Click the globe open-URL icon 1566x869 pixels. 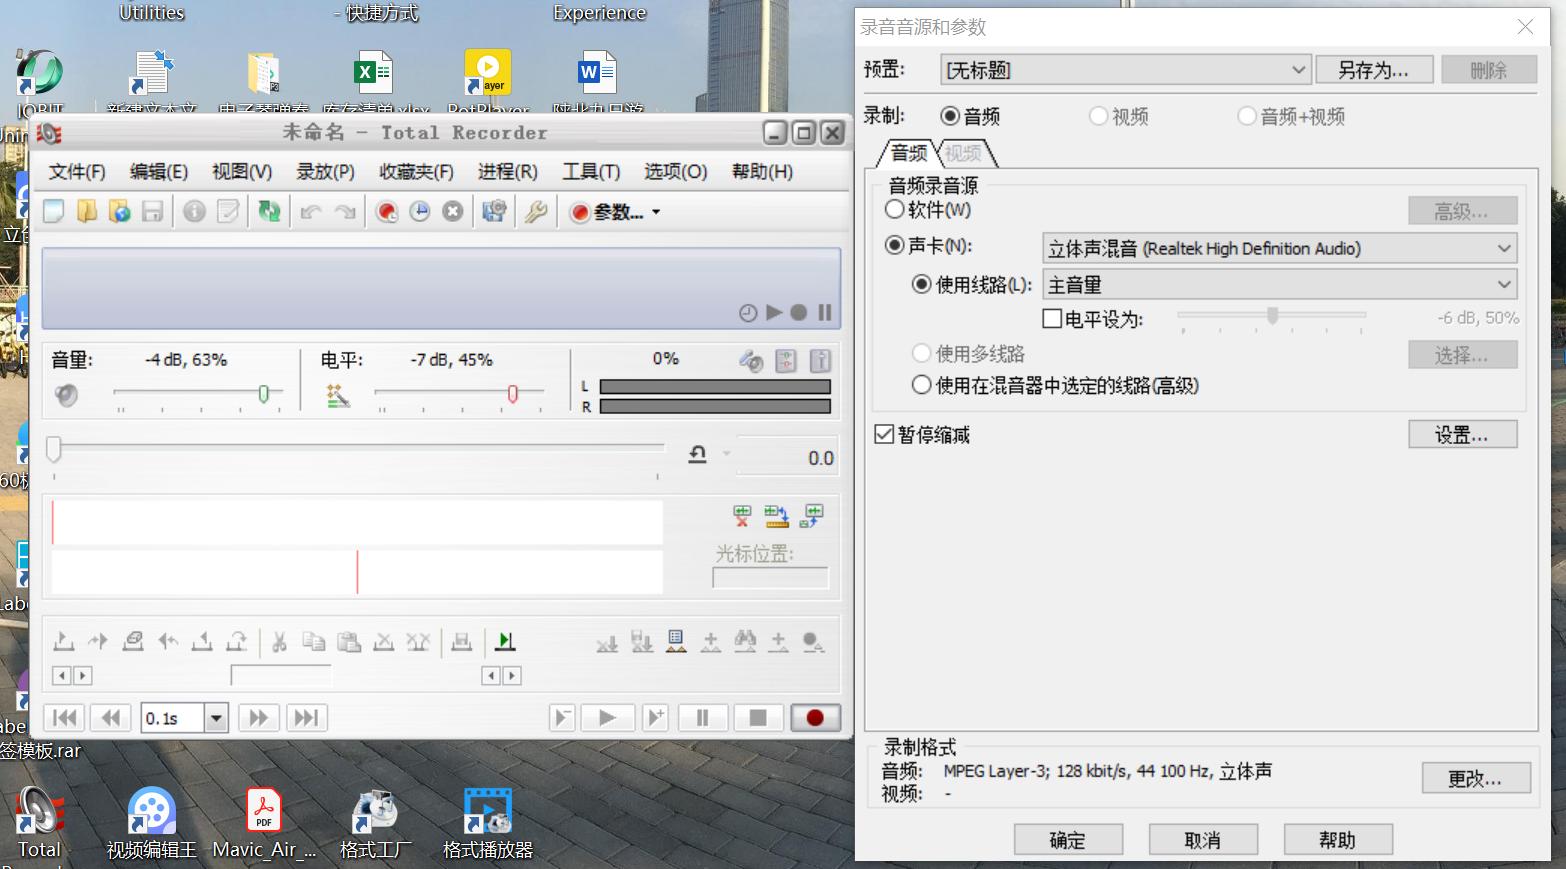(119, 211)
